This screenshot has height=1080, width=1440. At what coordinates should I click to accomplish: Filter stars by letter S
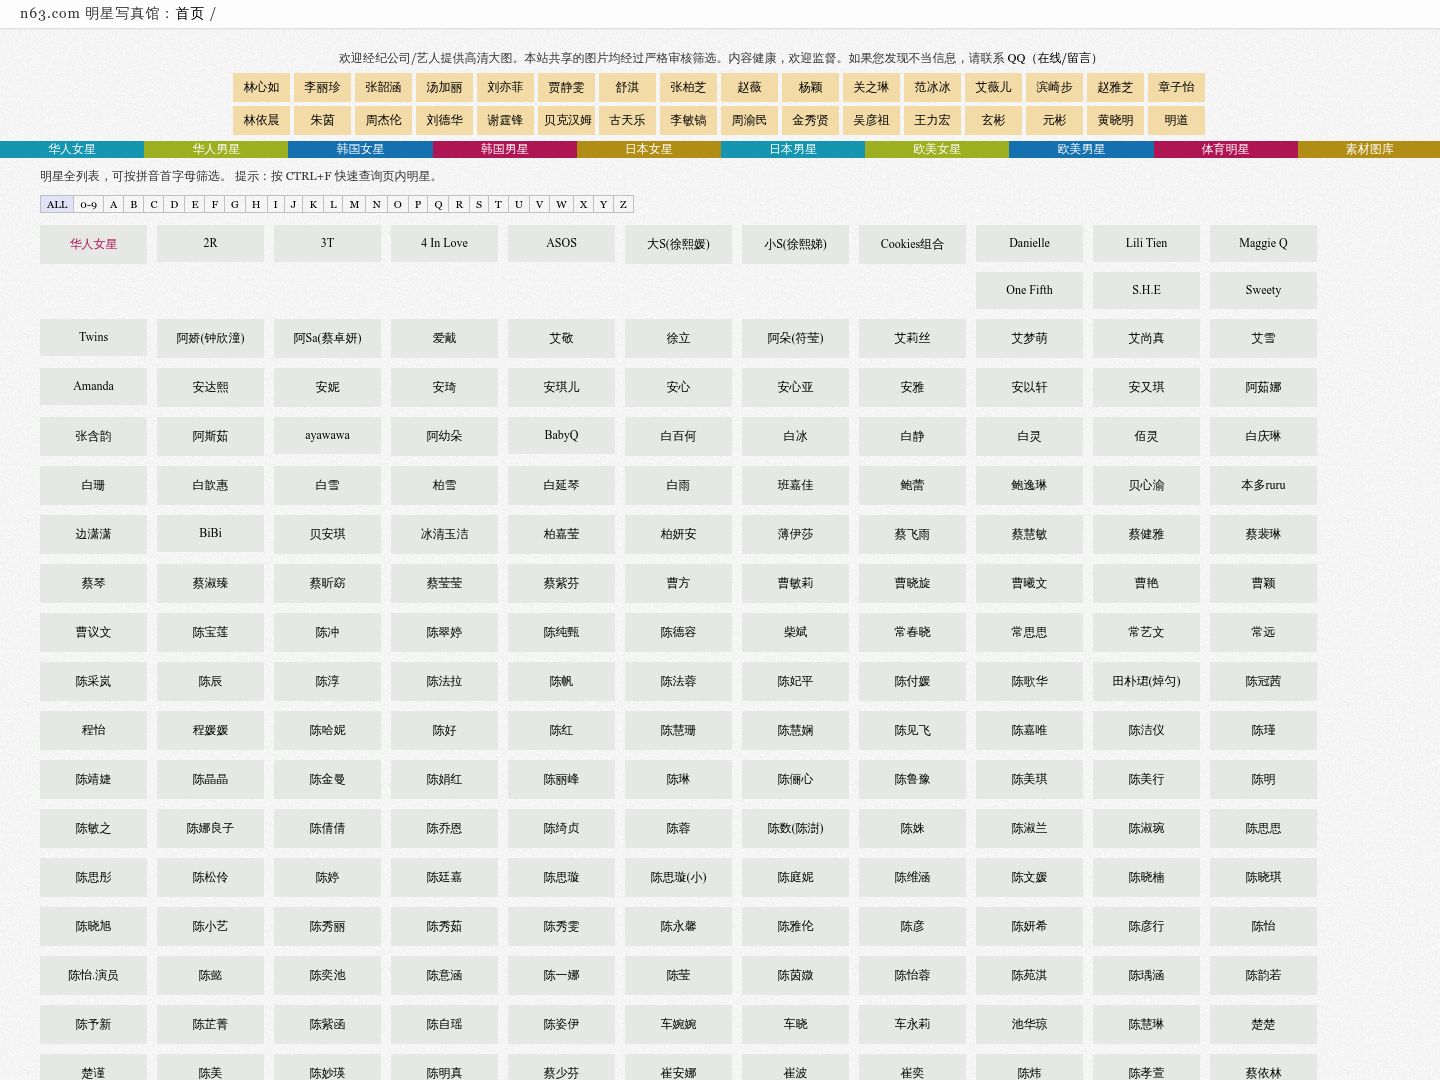pos(479,204)
